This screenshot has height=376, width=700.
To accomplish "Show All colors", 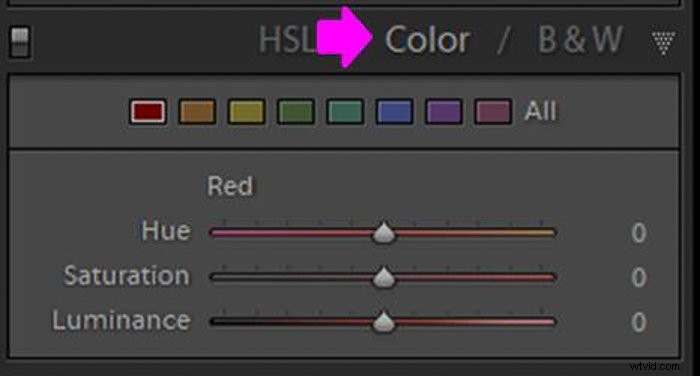I will coord(541,110).
